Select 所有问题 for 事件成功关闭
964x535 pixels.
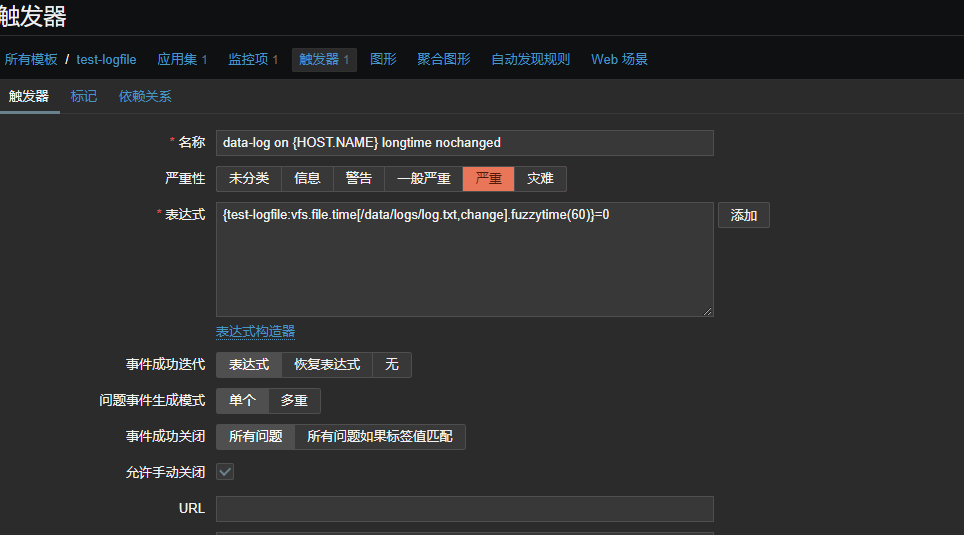tap(256, 437)
